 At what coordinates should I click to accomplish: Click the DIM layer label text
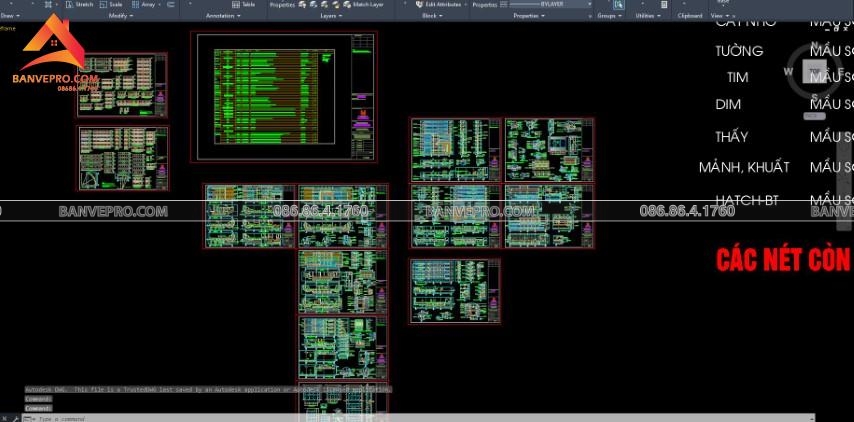pos(728,104)
